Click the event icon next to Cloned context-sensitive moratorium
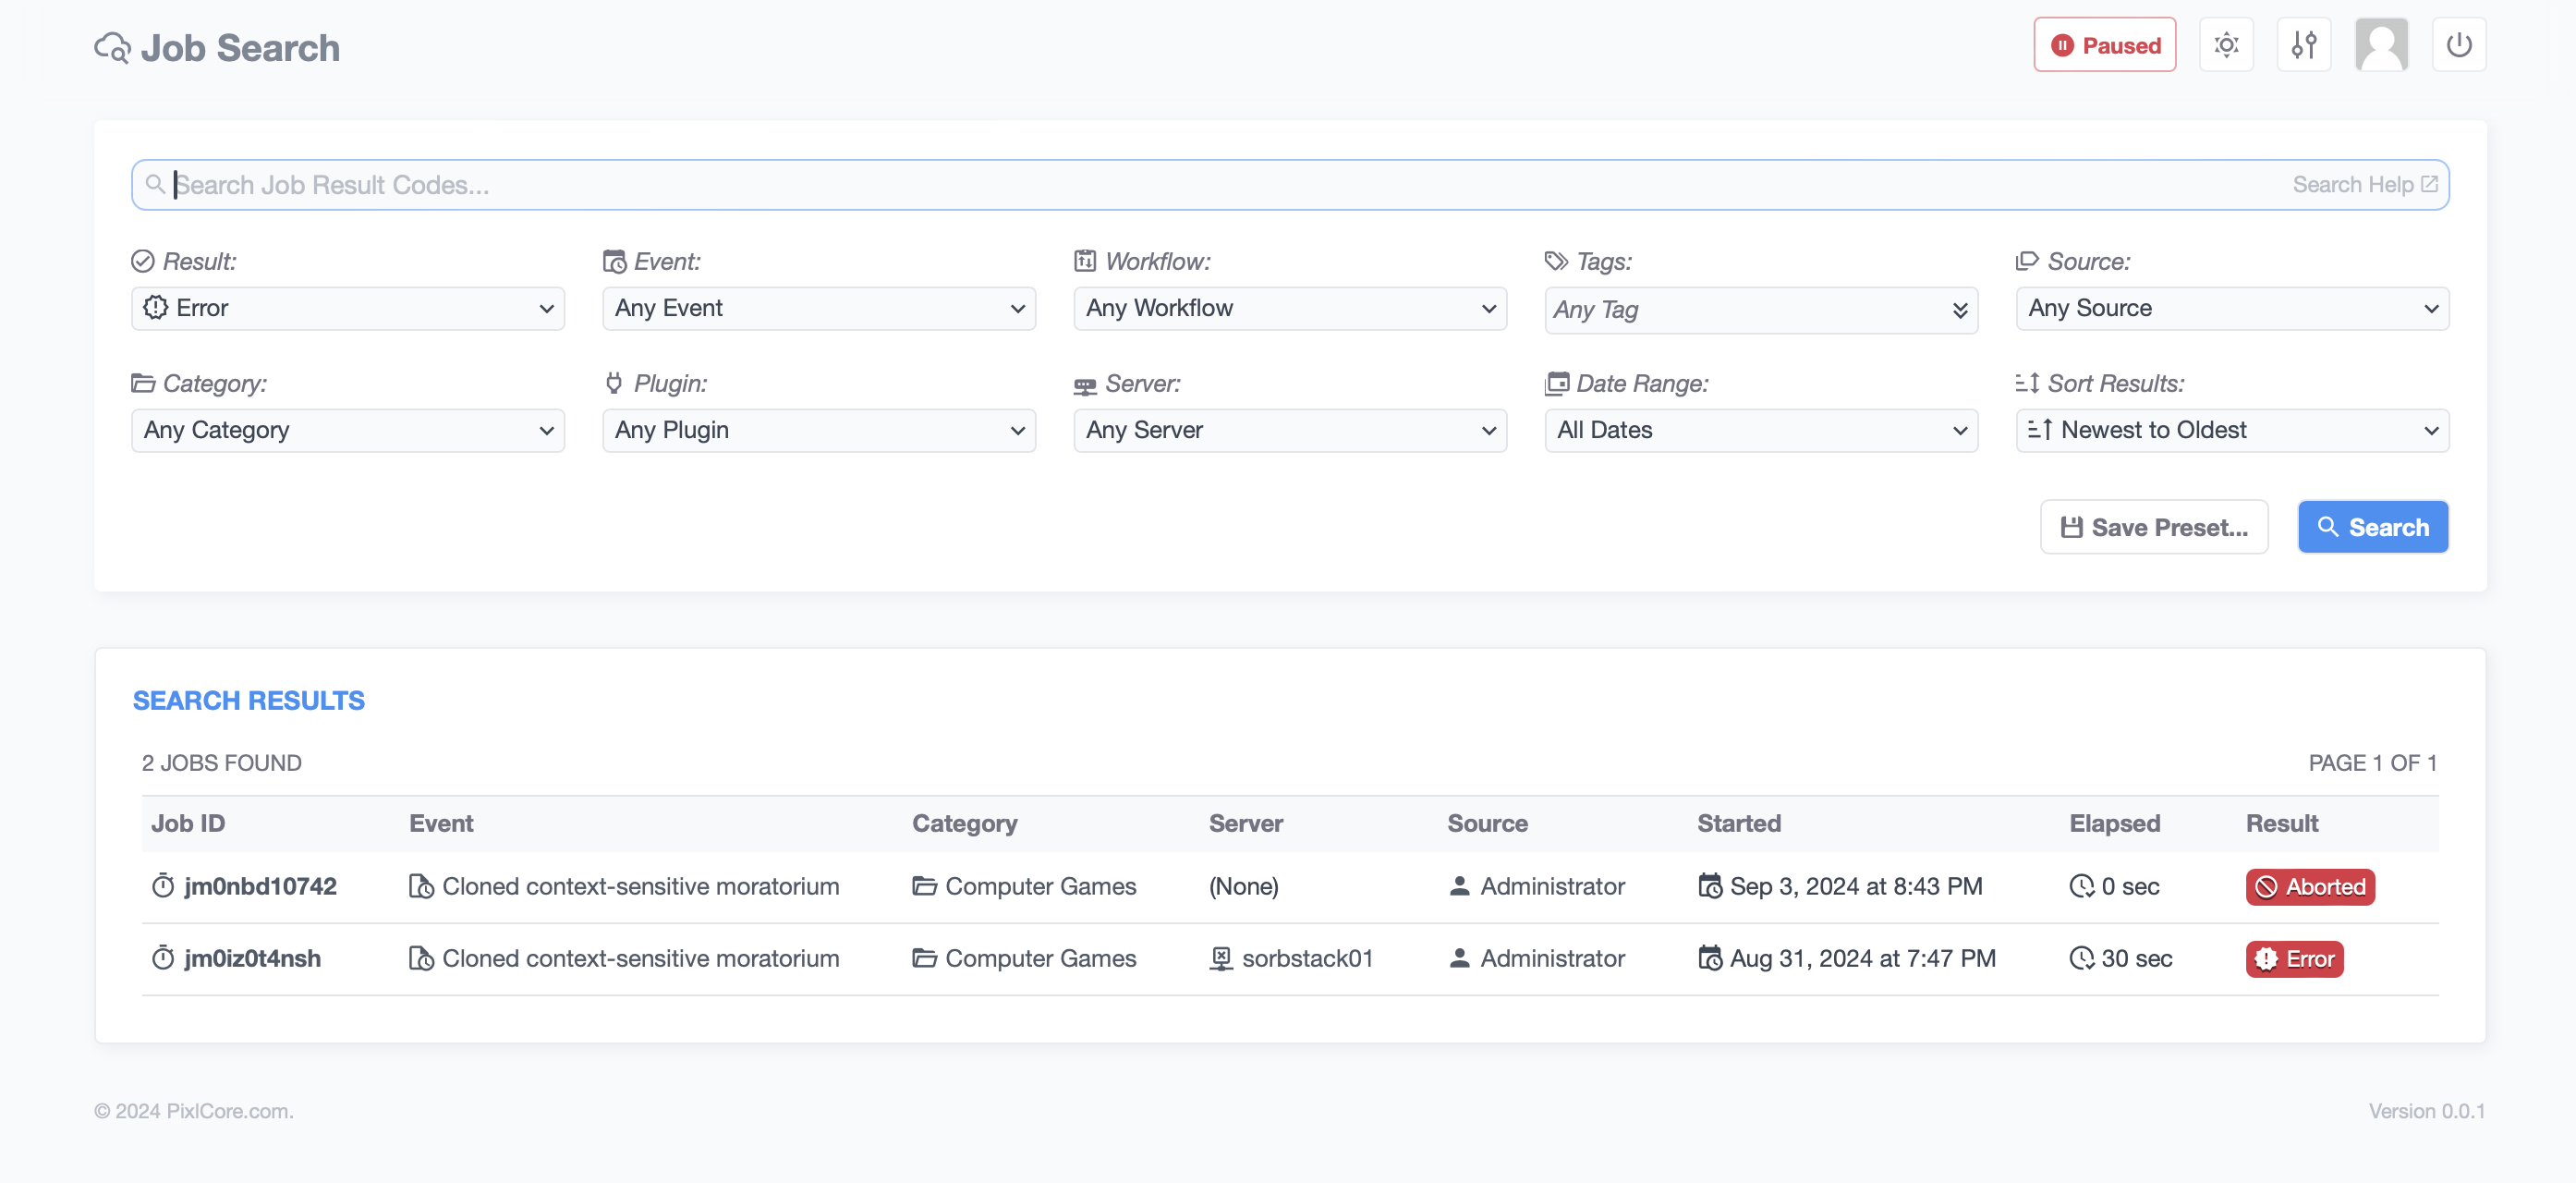 (420, 886)
